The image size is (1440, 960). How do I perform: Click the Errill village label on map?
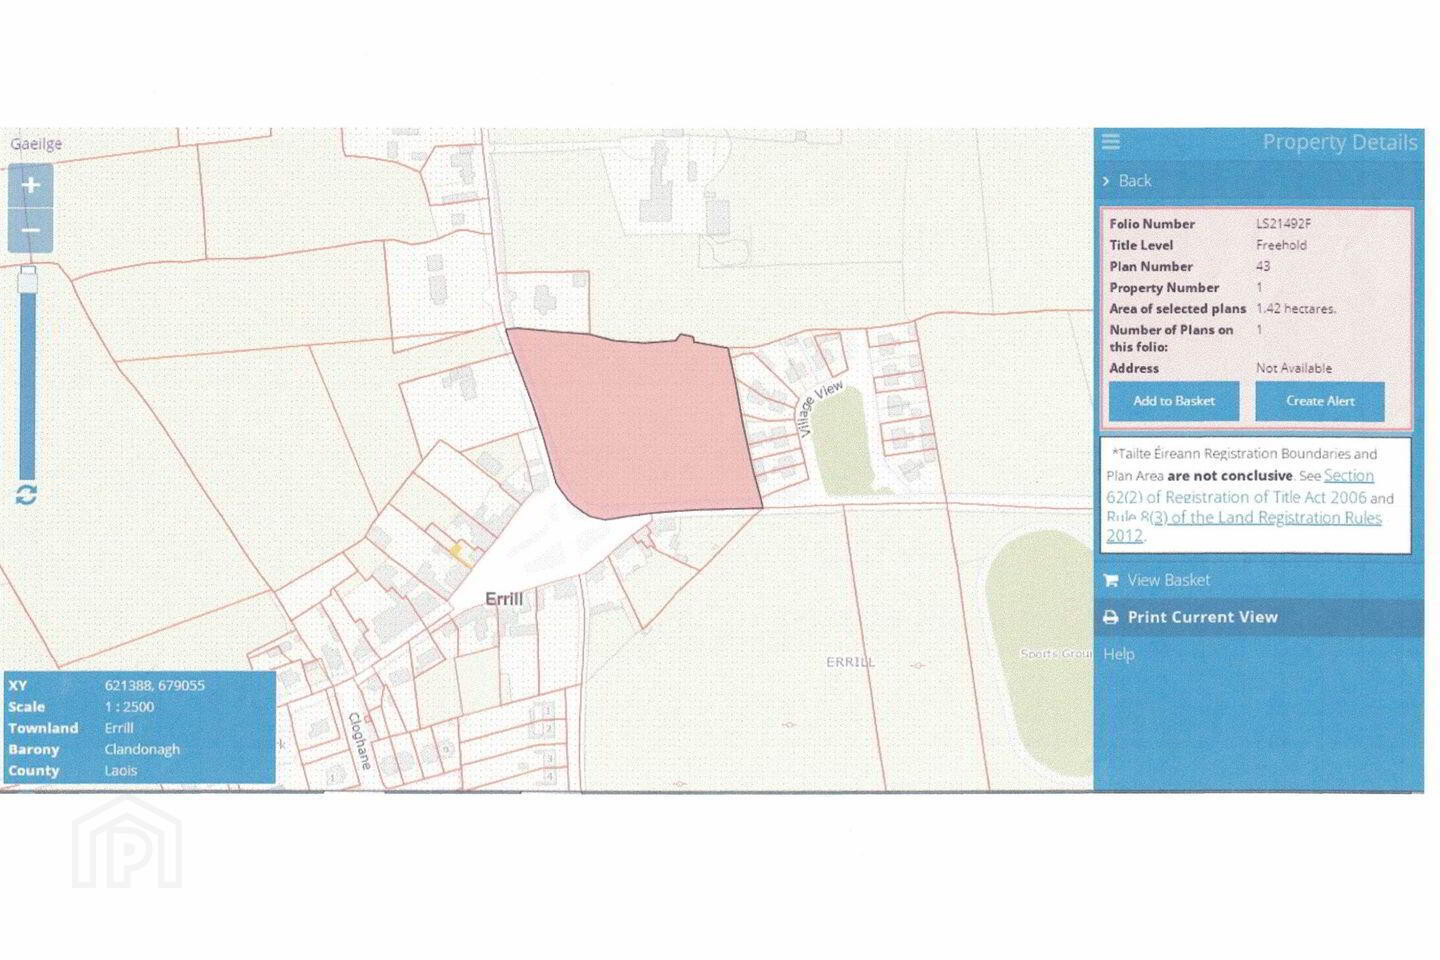coord(504,599)
